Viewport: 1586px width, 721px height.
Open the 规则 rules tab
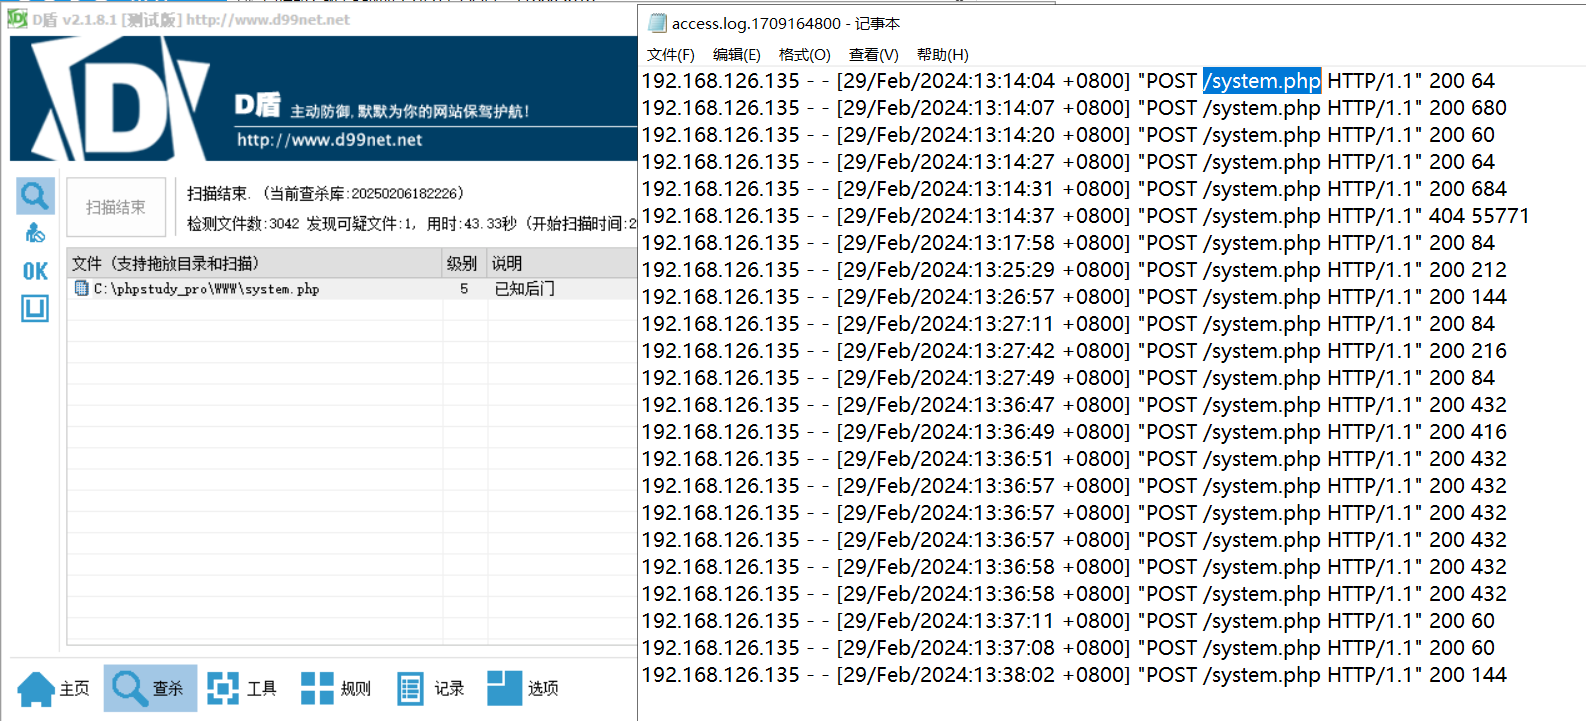[336, 688]
